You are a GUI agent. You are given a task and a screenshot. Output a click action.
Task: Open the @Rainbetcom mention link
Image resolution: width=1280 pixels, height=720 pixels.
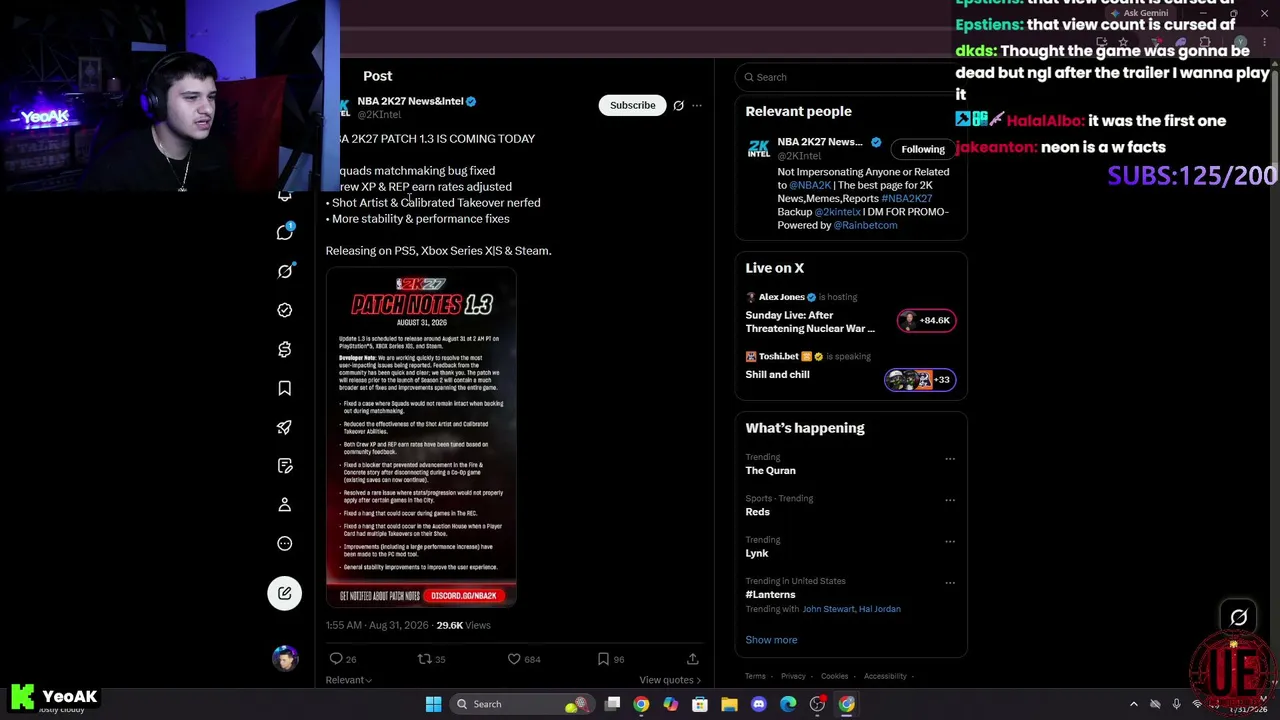865,225
